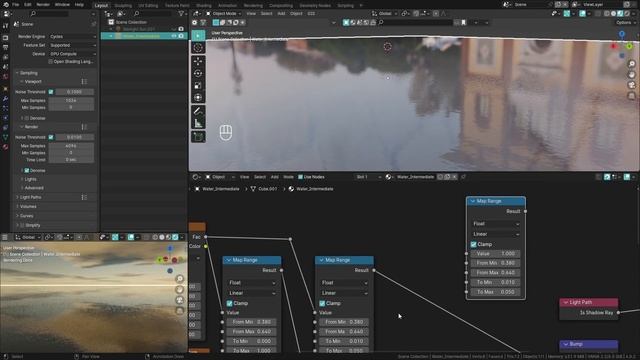Click Cube.001 in the node editor breadcrumb
The height and width of the screenshot is (360, 640).
click(x=267, y=189)
